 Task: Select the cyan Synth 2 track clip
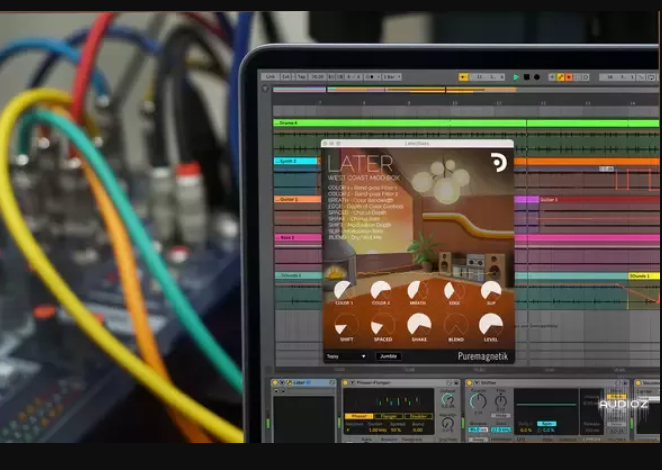tap(296, 161)
